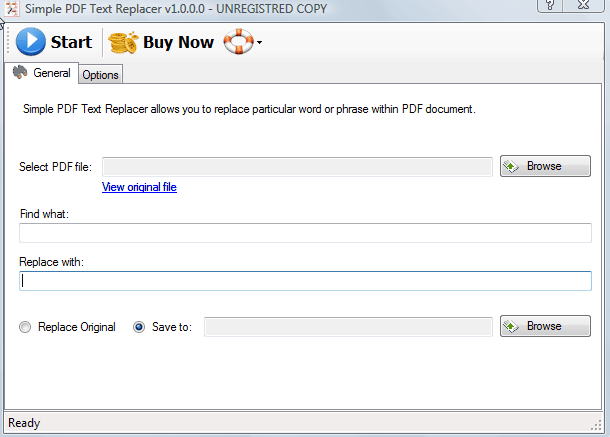Click the status bar resize grip
This screenshot has height=437, width=610.
pyautogui.click(x=596, y=426)
